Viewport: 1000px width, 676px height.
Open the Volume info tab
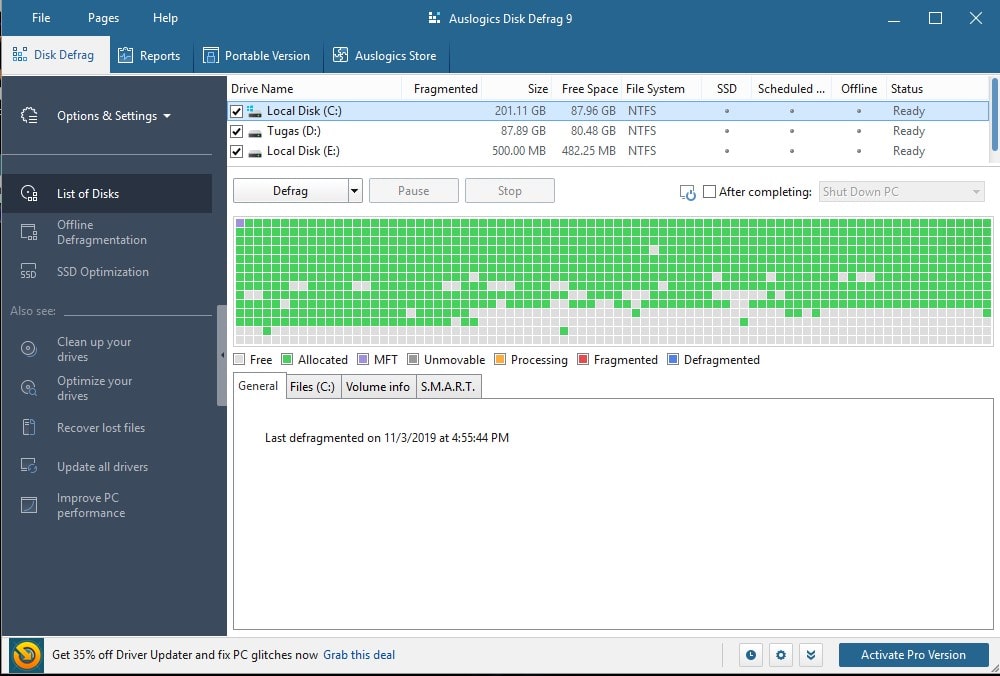click(378, 386)
